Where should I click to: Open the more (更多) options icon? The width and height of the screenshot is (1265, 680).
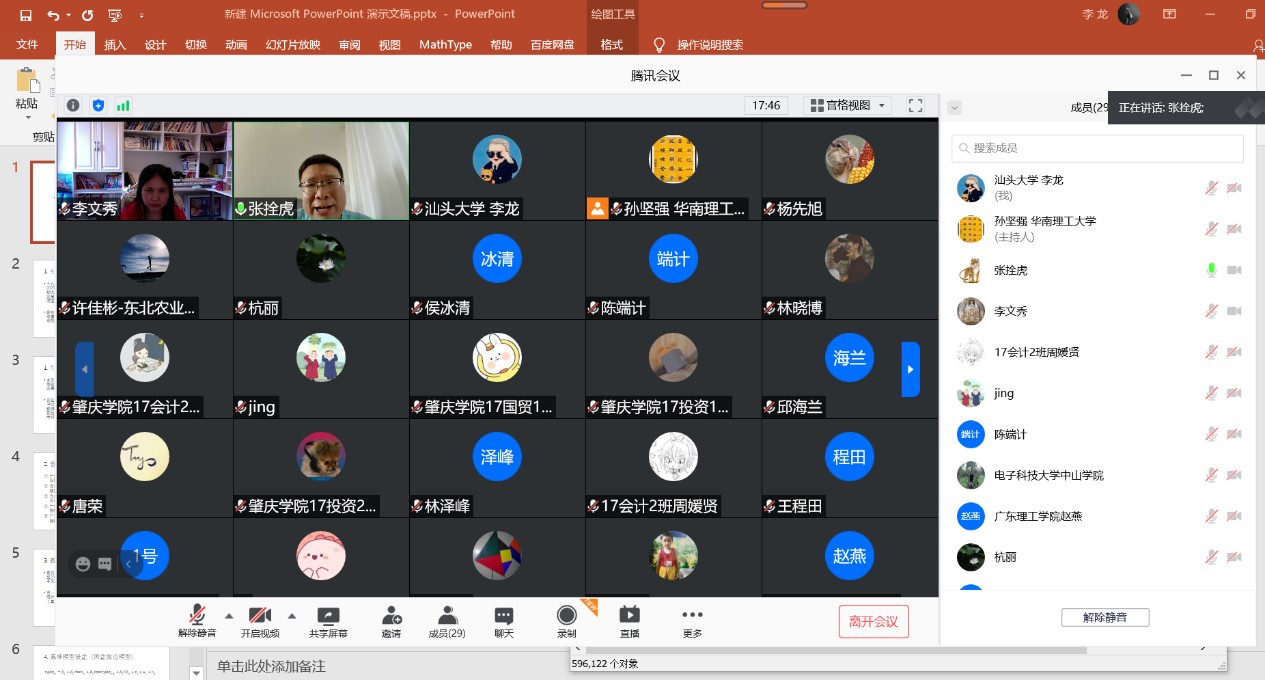coord(692,616)
